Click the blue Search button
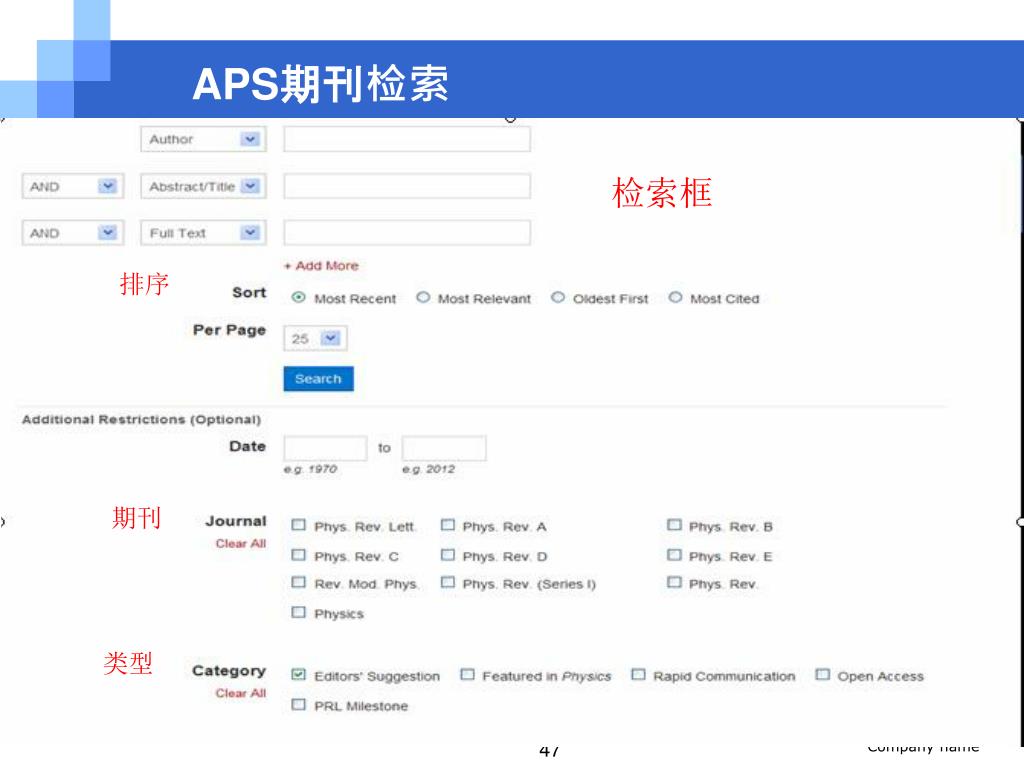The width and height of the screenshot is (1024, 768). coord(318,379)
